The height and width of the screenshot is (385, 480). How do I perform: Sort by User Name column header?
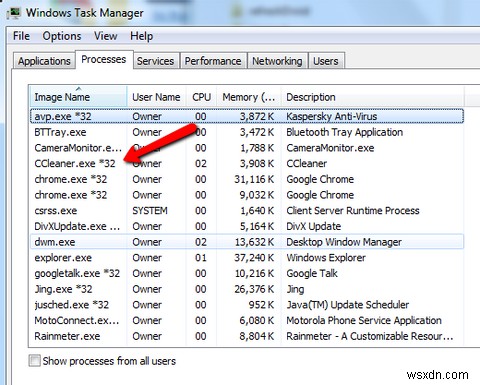click(156, 97)
